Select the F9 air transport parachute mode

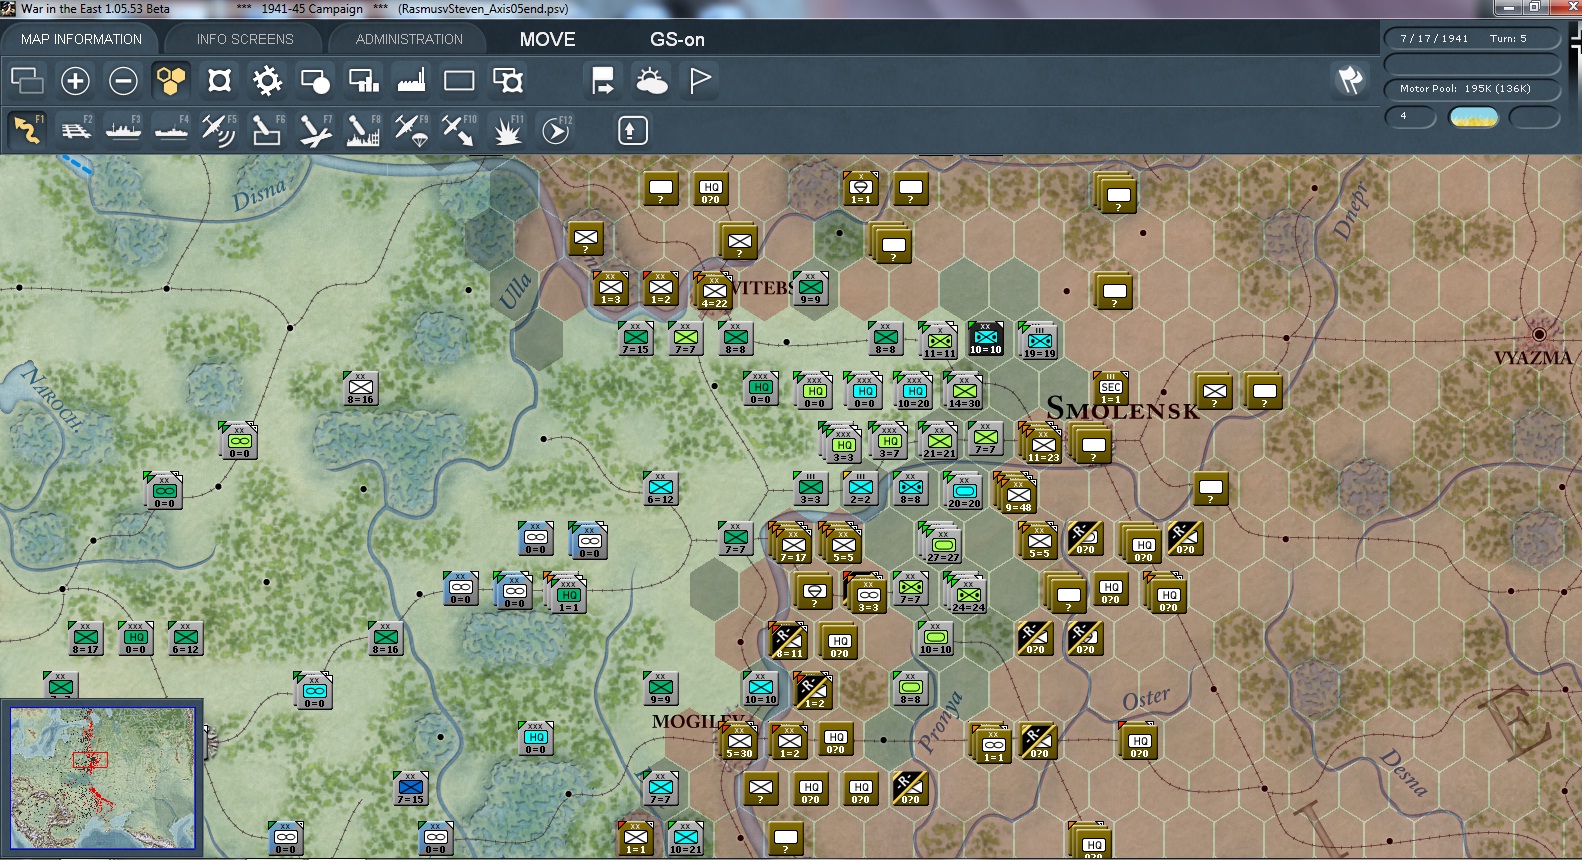(x=411, y=130)
